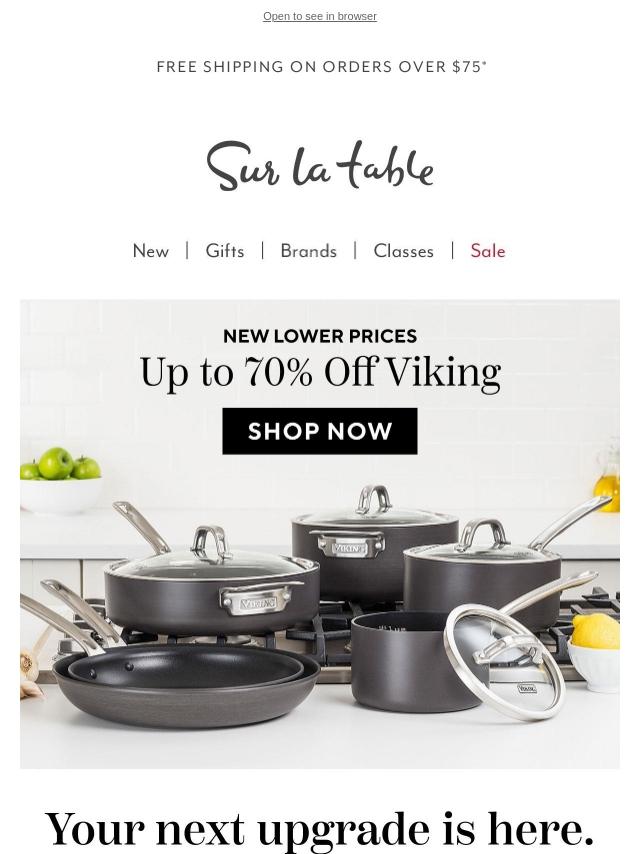Click the covered saucepan on right burner
This screenshot has width=640, height=854.
pyautogui.click(x=482, y=577)
